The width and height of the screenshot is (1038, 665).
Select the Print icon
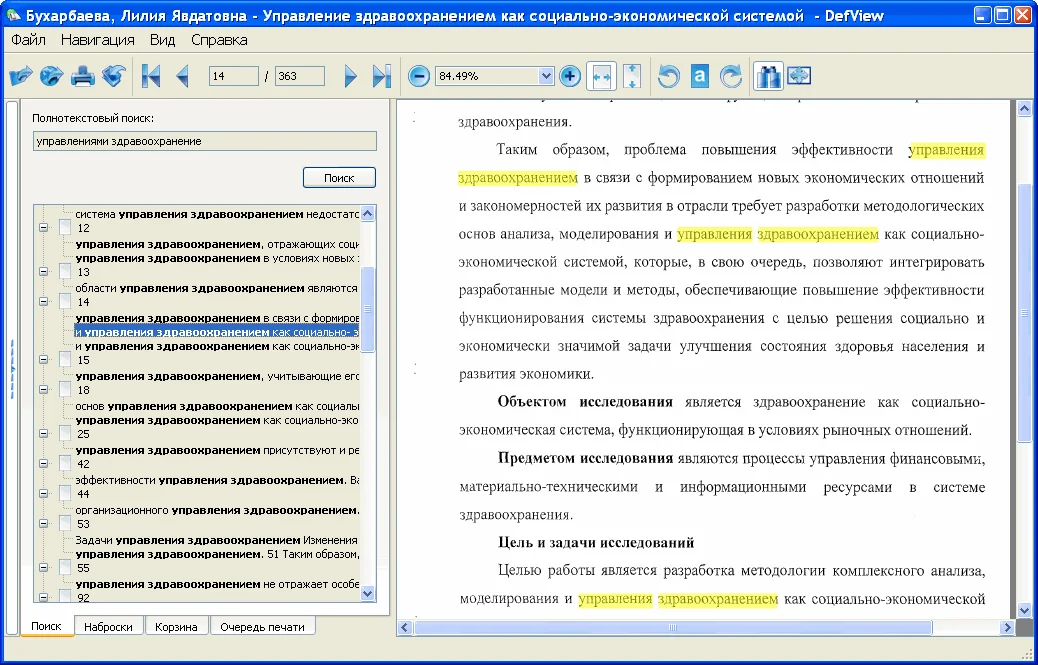[x=82, y=75]
